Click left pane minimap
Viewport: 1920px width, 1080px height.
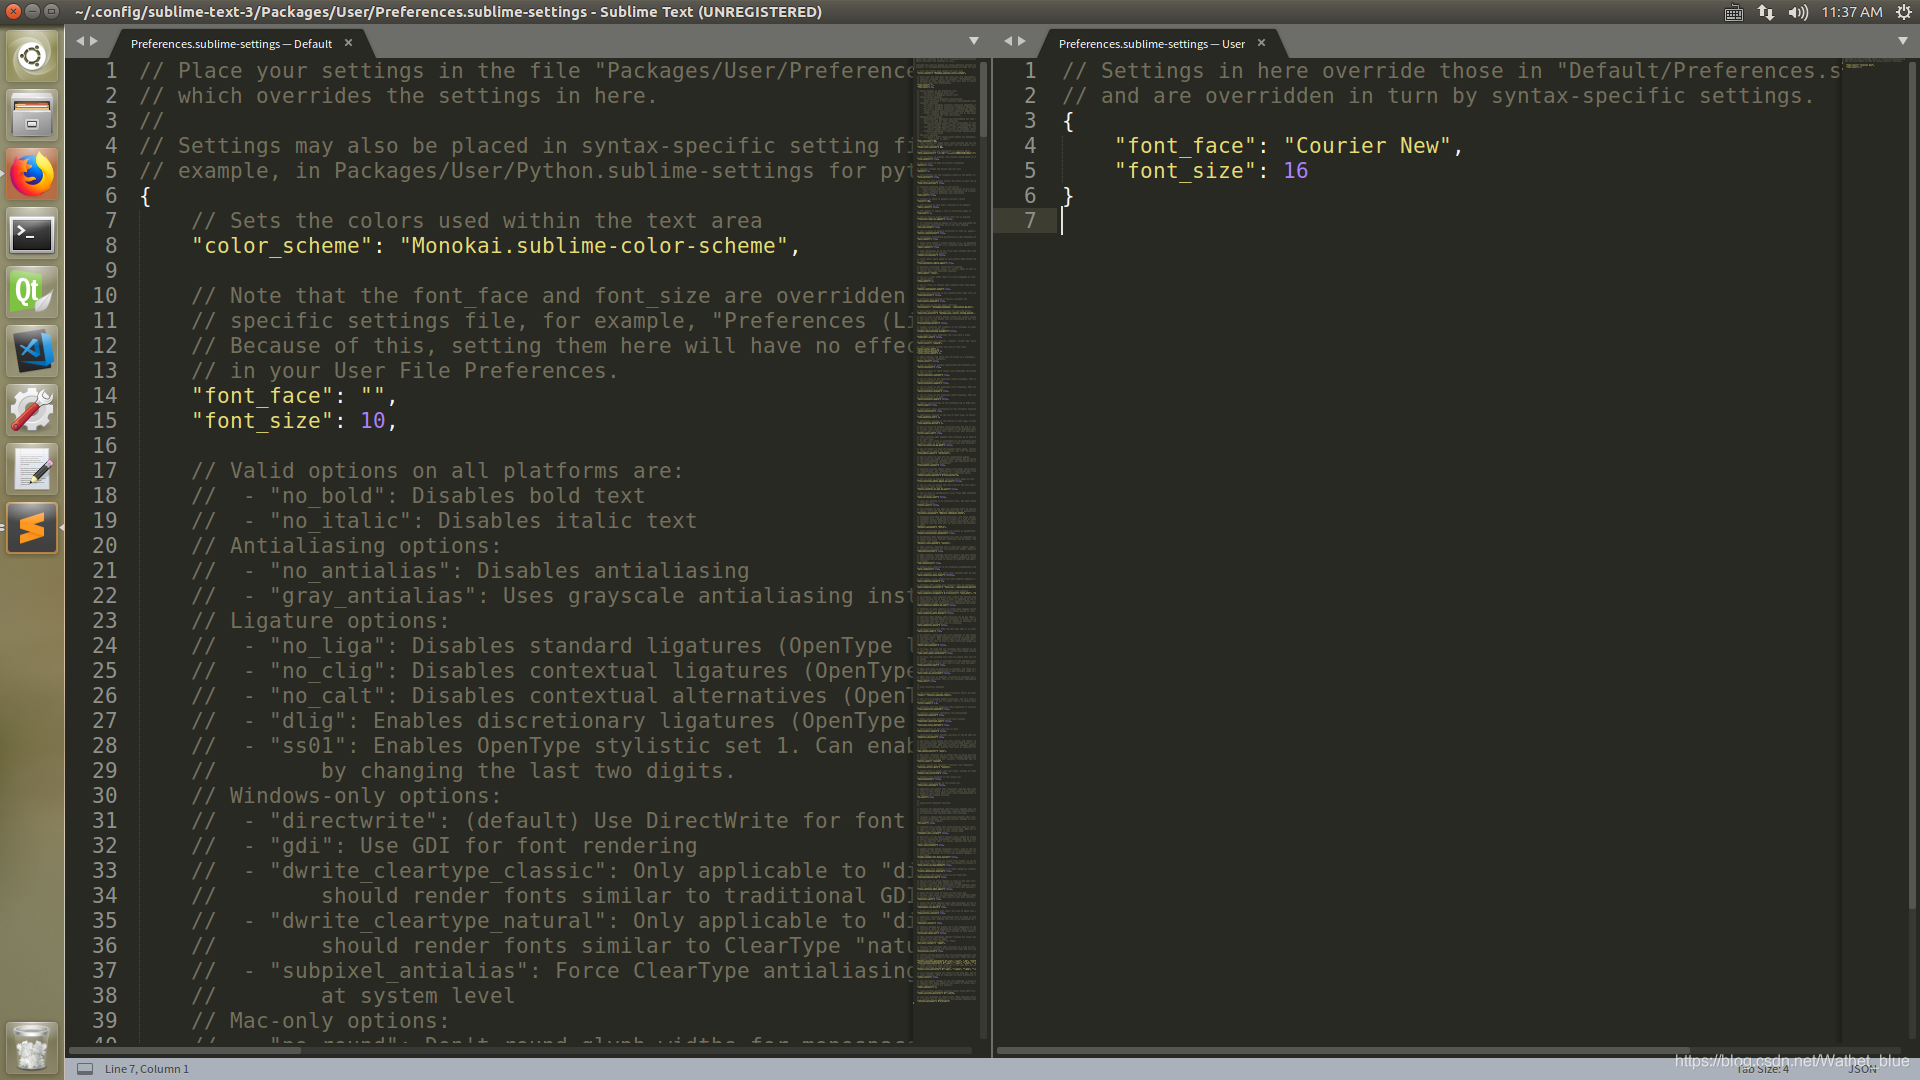point(945,530)
